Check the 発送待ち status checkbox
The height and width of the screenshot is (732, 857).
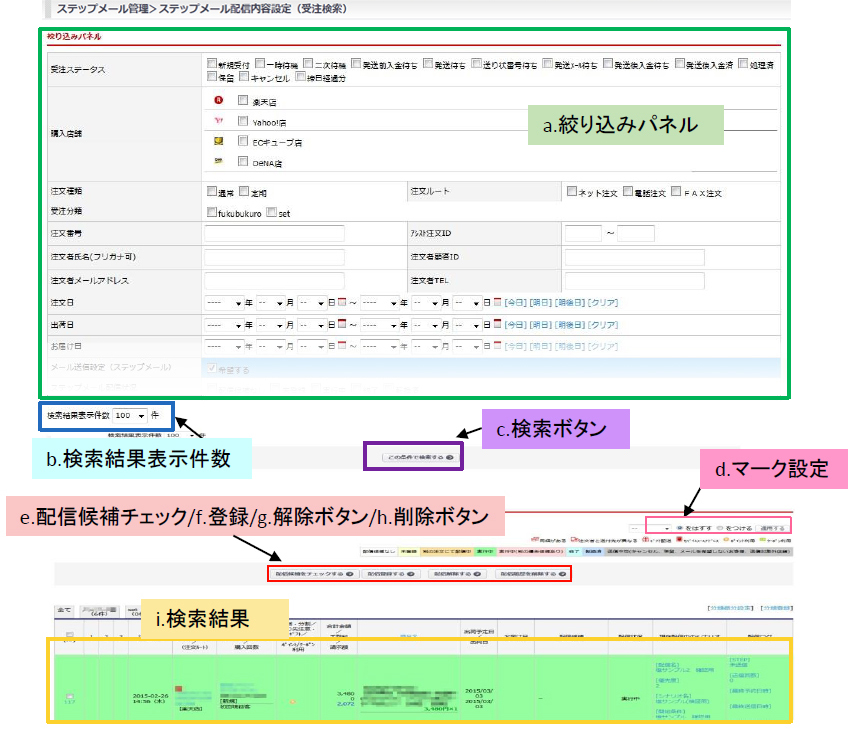click(428, 63)
